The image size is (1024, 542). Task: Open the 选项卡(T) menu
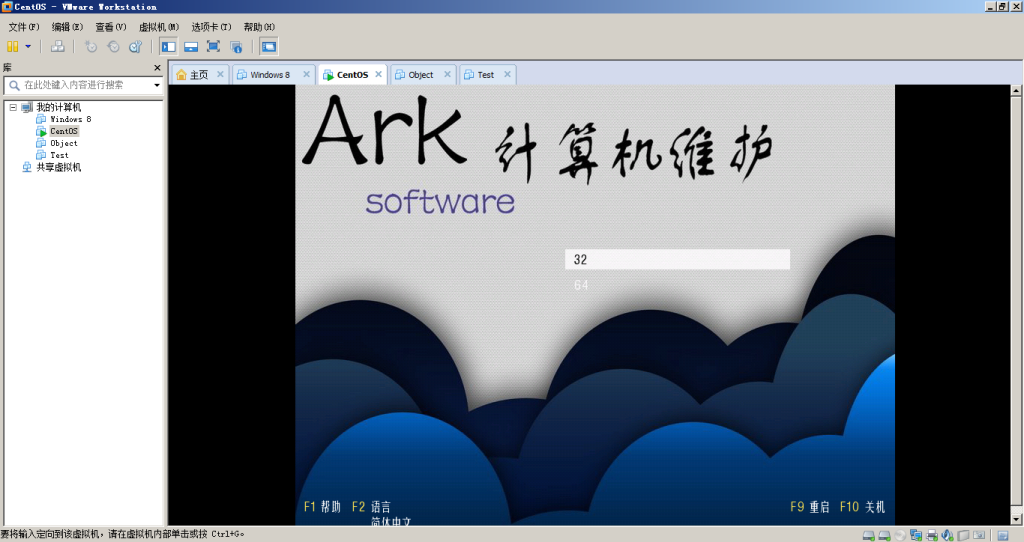[211, 27]
